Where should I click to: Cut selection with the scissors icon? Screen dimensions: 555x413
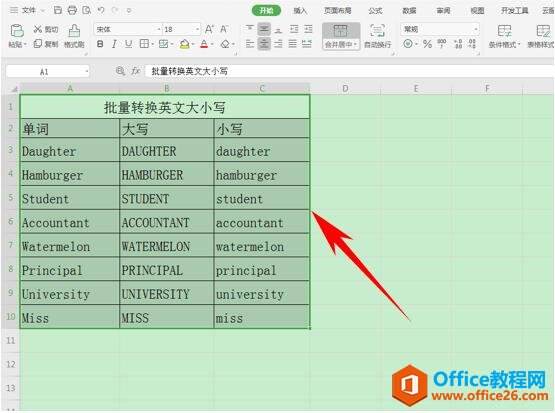[x=38, y=29]
